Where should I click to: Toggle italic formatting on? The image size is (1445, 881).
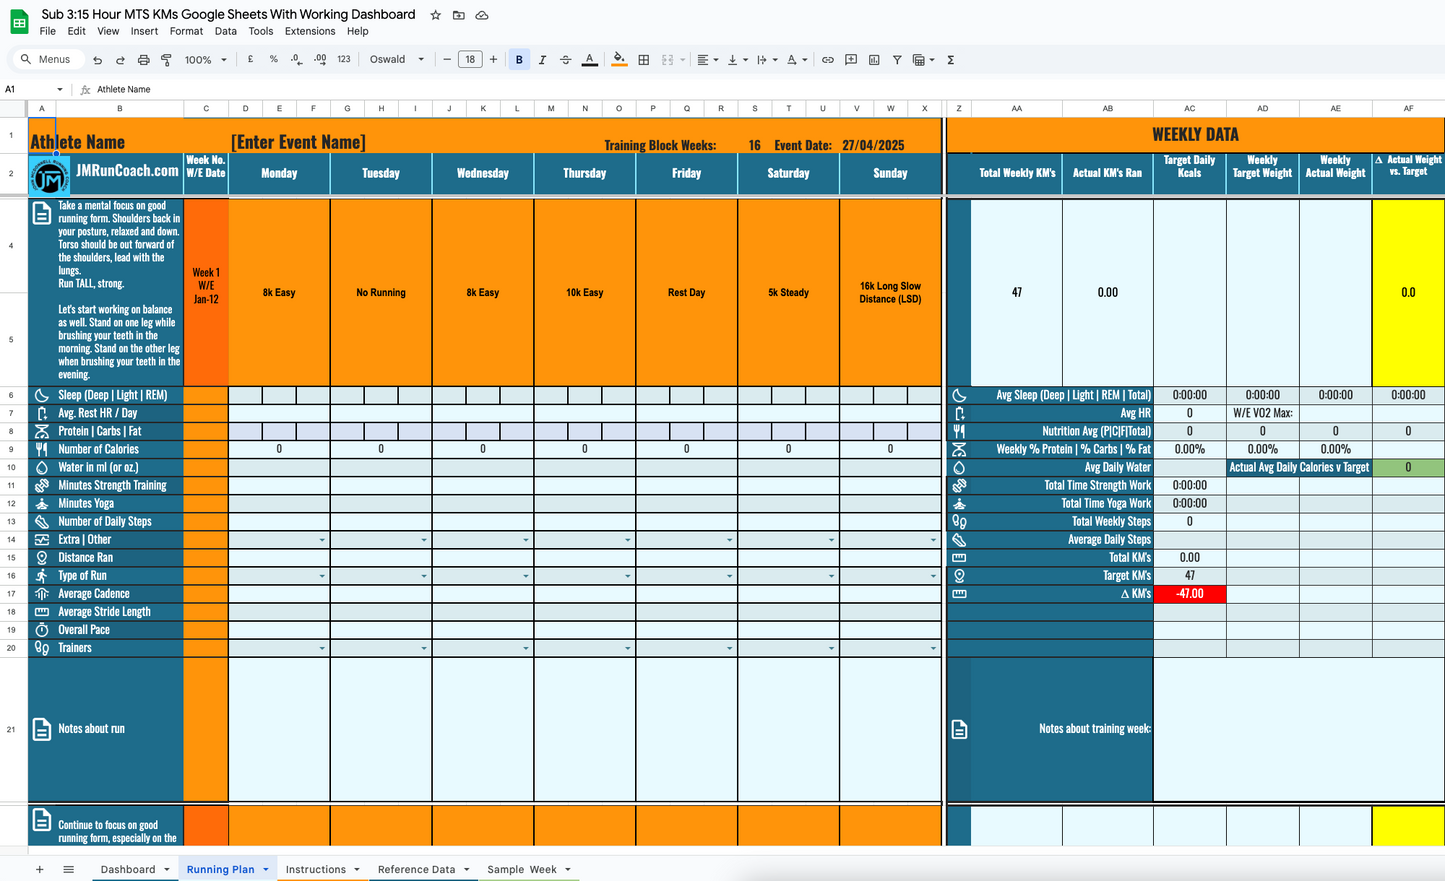(x=542, y=59)
